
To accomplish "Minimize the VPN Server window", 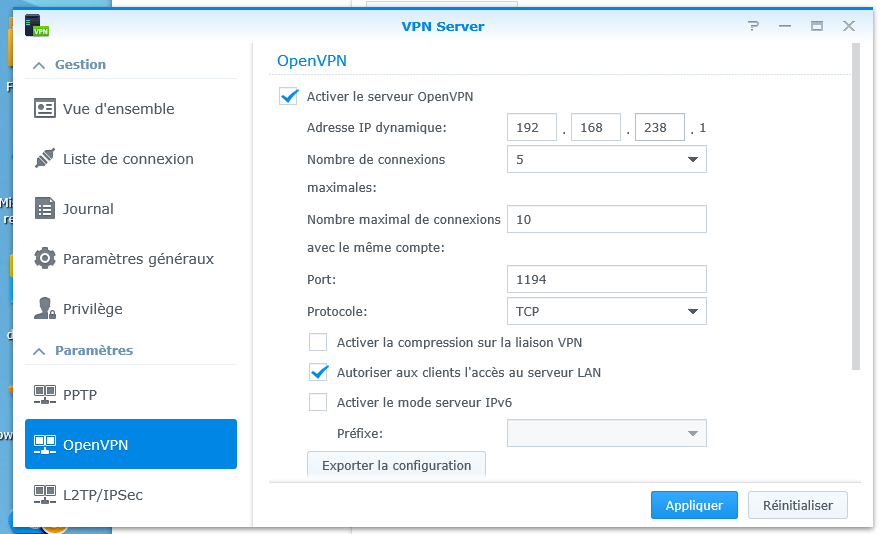I will coord(785,26).
